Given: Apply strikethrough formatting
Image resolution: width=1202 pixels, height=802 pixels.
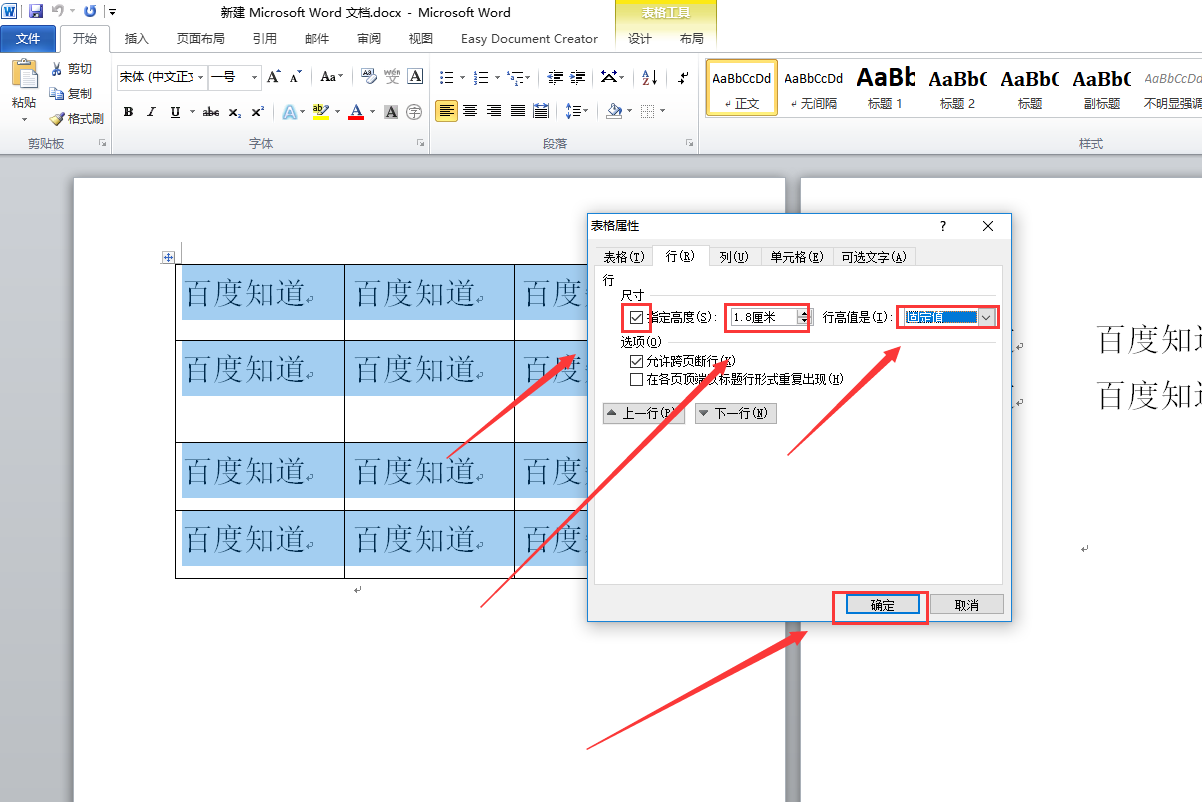Looking at the screenshot, I should tap(210, 112).
